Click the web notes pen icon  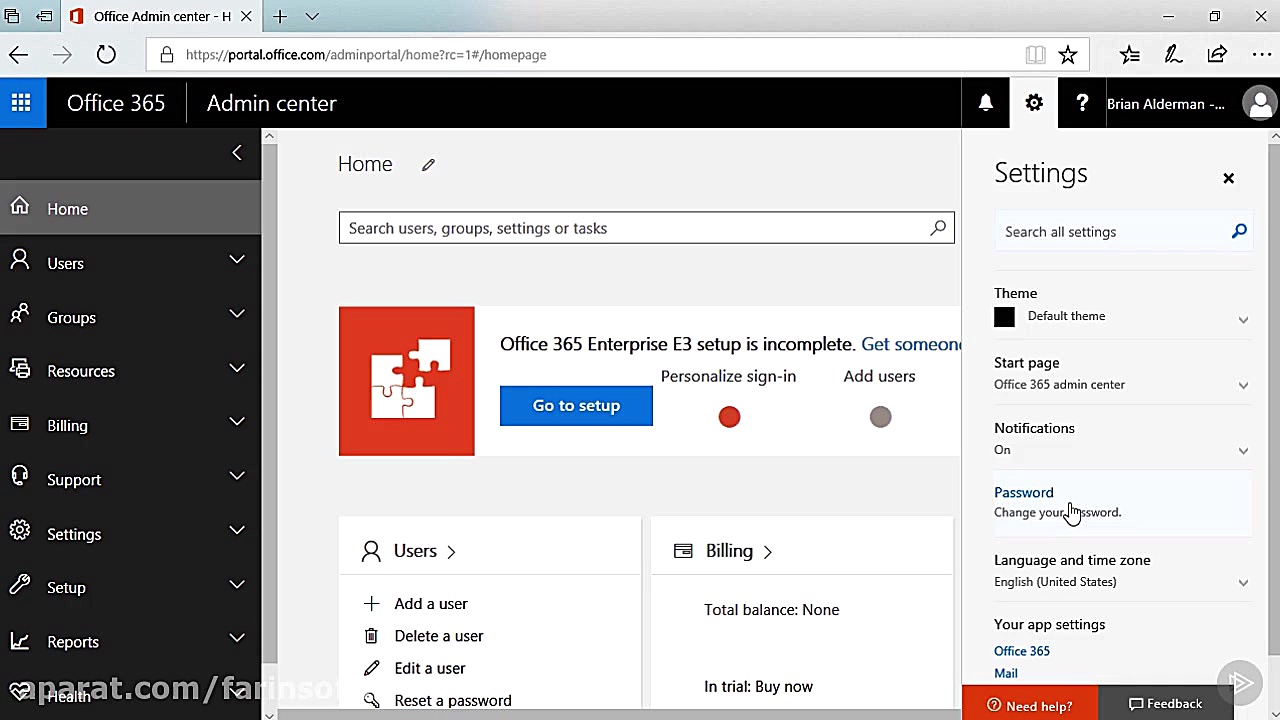pyautogui.click(x=1174, y=55)
